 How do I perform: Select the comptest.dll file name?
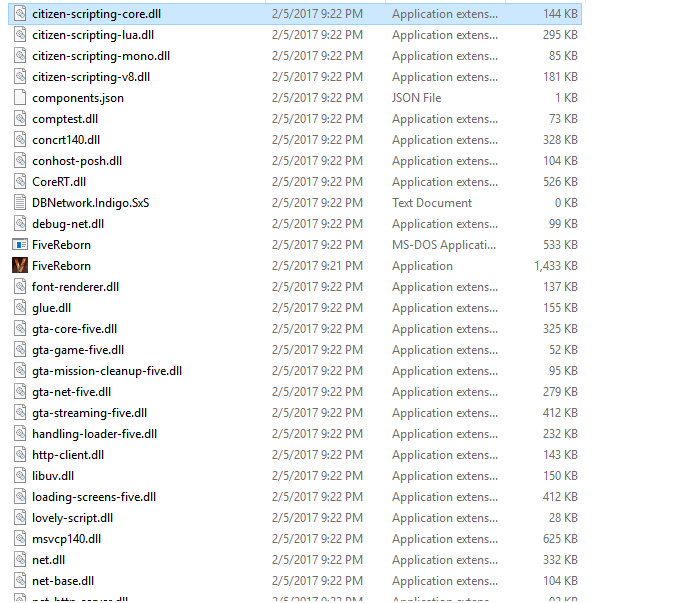[x=65, y=119]
